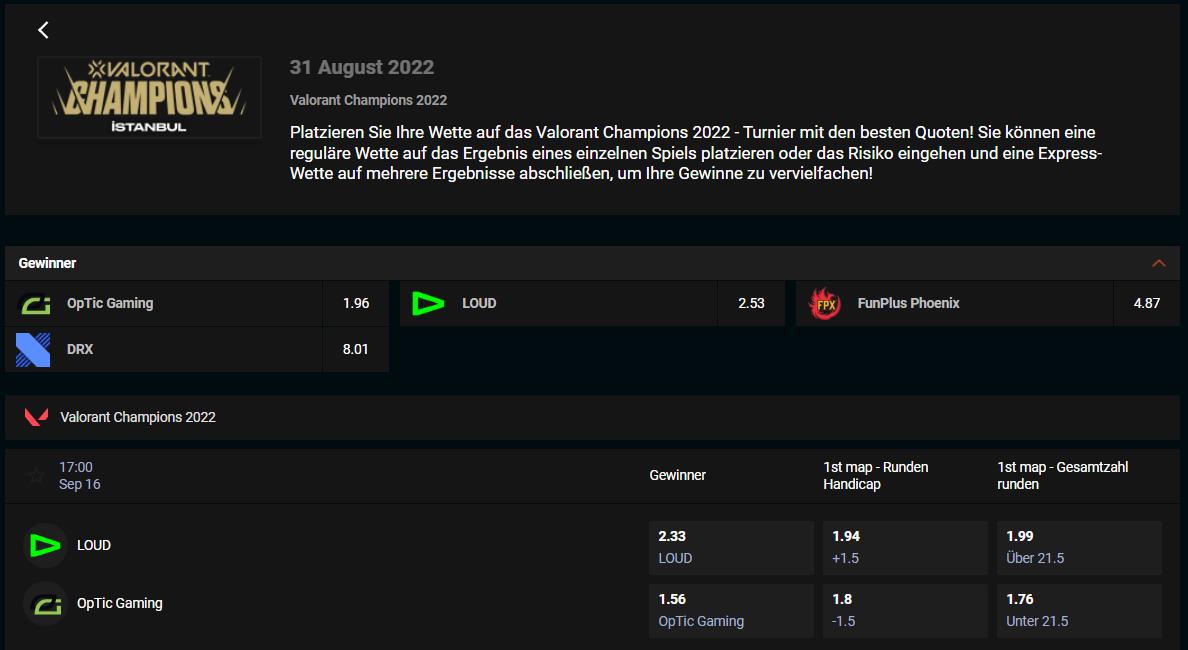Click the DRX team logo icon
The width and height of the screenshot is (1188, 650).
(33, 350)
